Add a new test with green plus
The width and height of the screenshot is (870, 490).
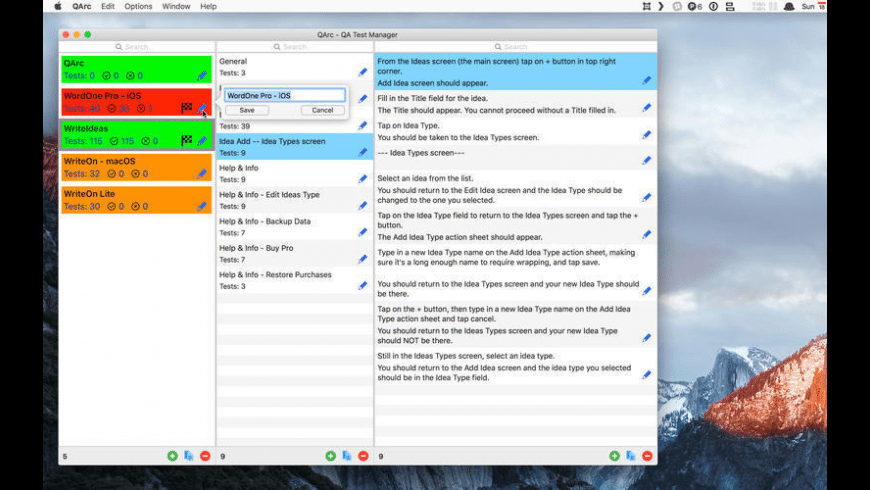pos(614,456)
